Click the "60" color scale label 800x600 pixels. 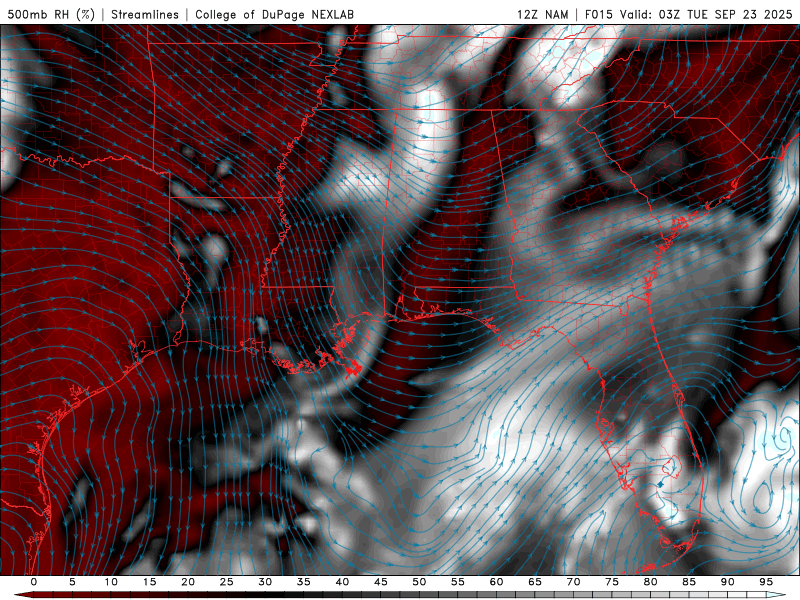pos(496,582)
